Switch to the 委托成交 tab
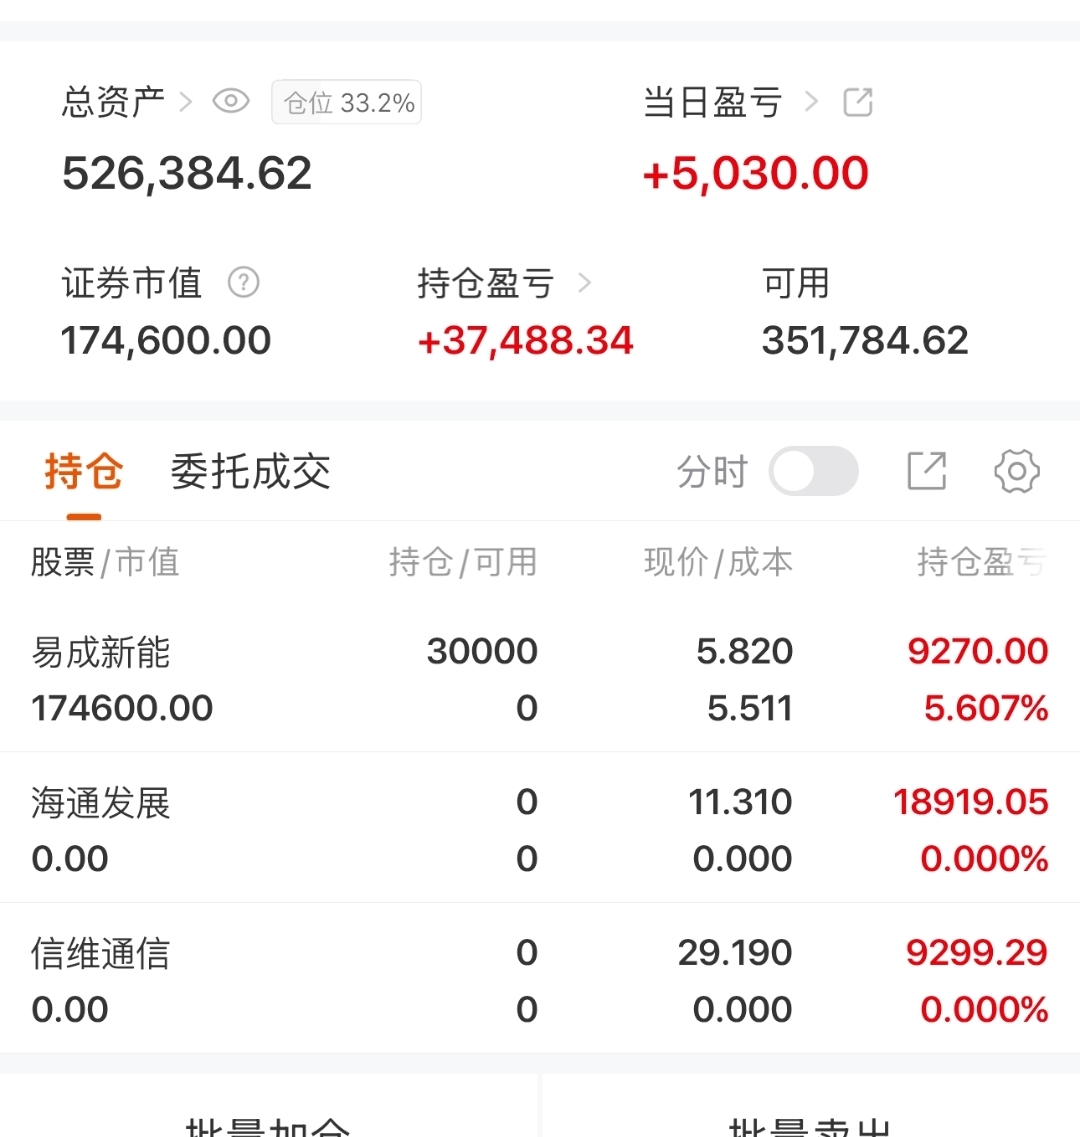 (250, 471)
